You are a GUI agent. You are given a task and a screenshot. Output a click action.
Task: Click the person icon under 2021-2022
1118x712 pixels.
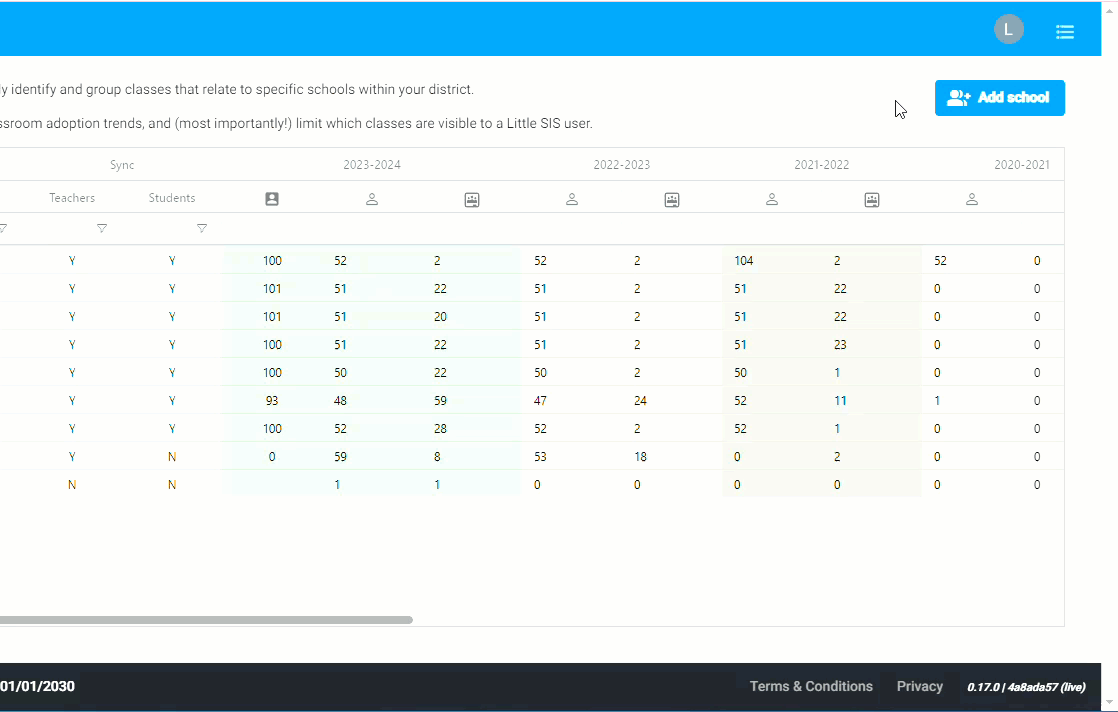772,199
